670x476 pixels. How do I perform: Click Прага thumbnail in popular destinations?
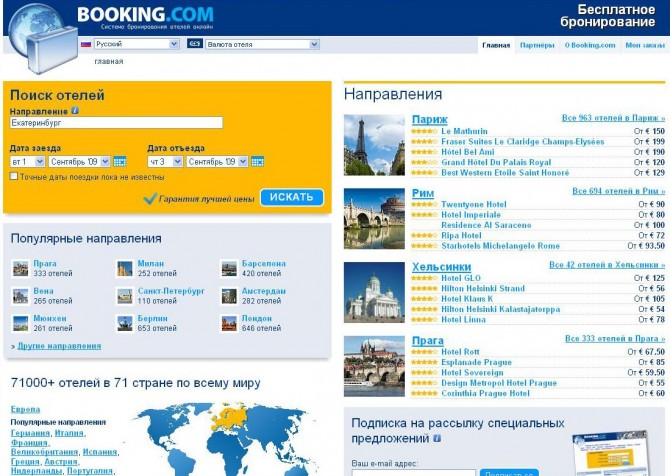[21, 268]
